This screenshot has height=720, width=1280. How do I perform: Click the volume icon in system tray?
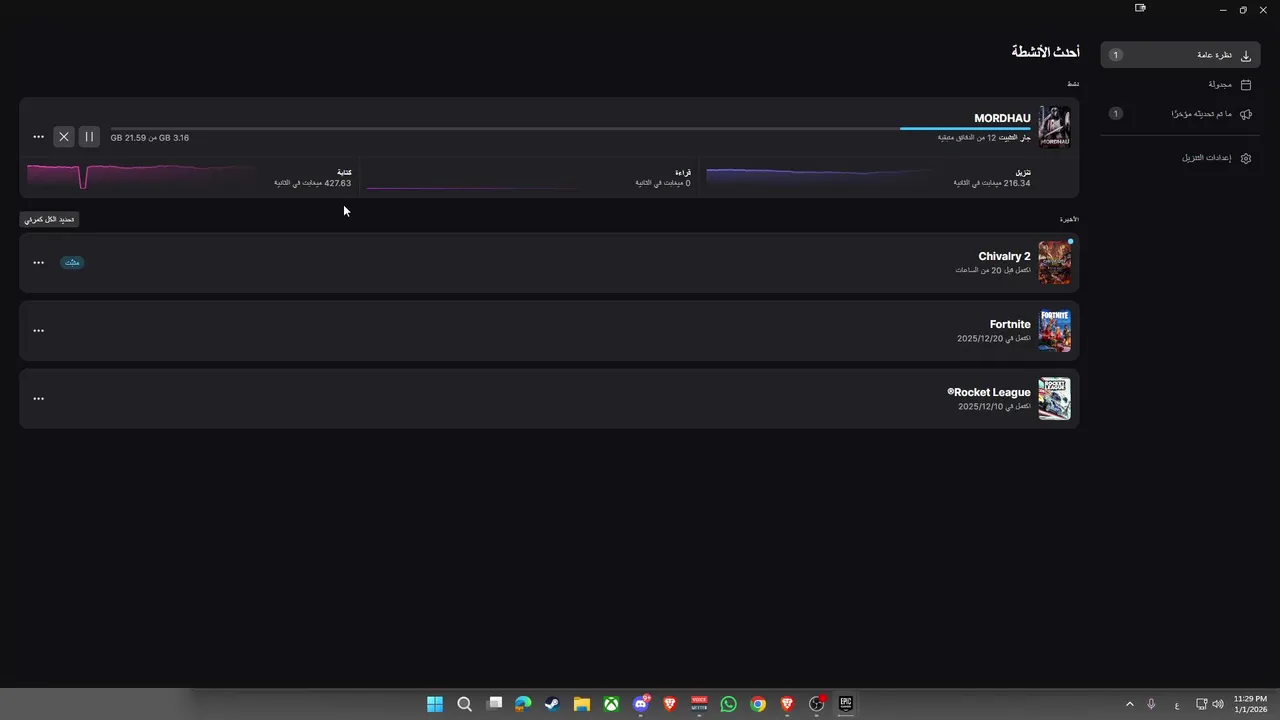tap(1218, 704)
